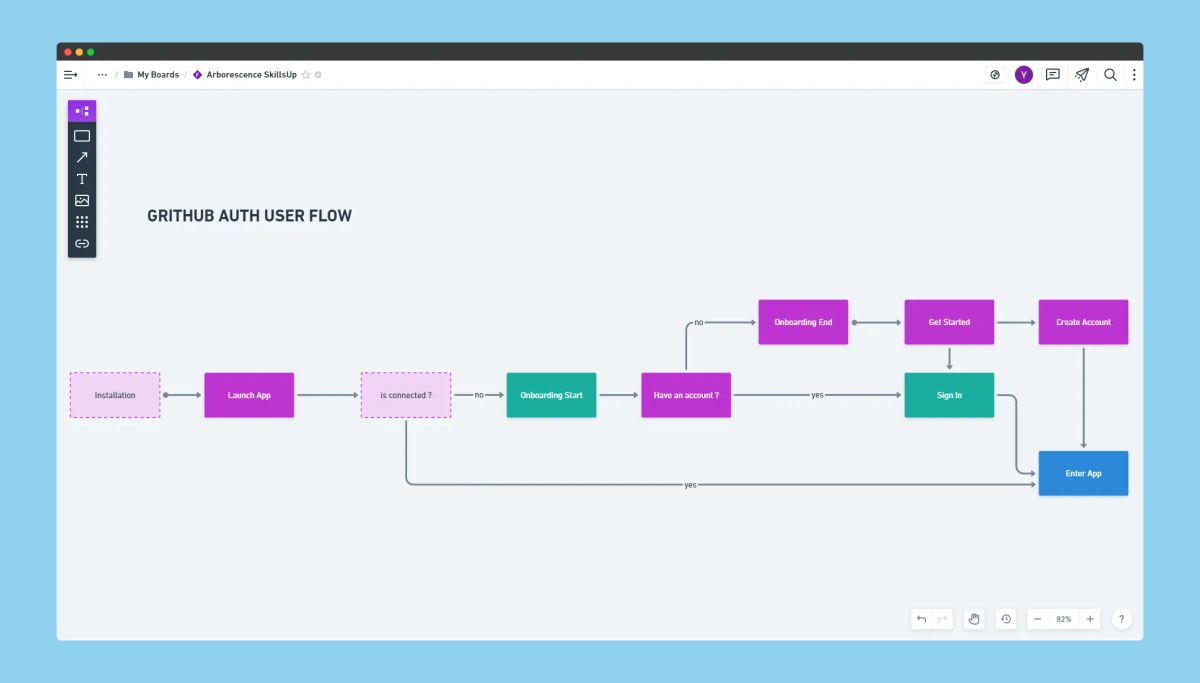Screen dimensions: 1200x683
Task: Click the 82% zoom level
Action: 1064,619
